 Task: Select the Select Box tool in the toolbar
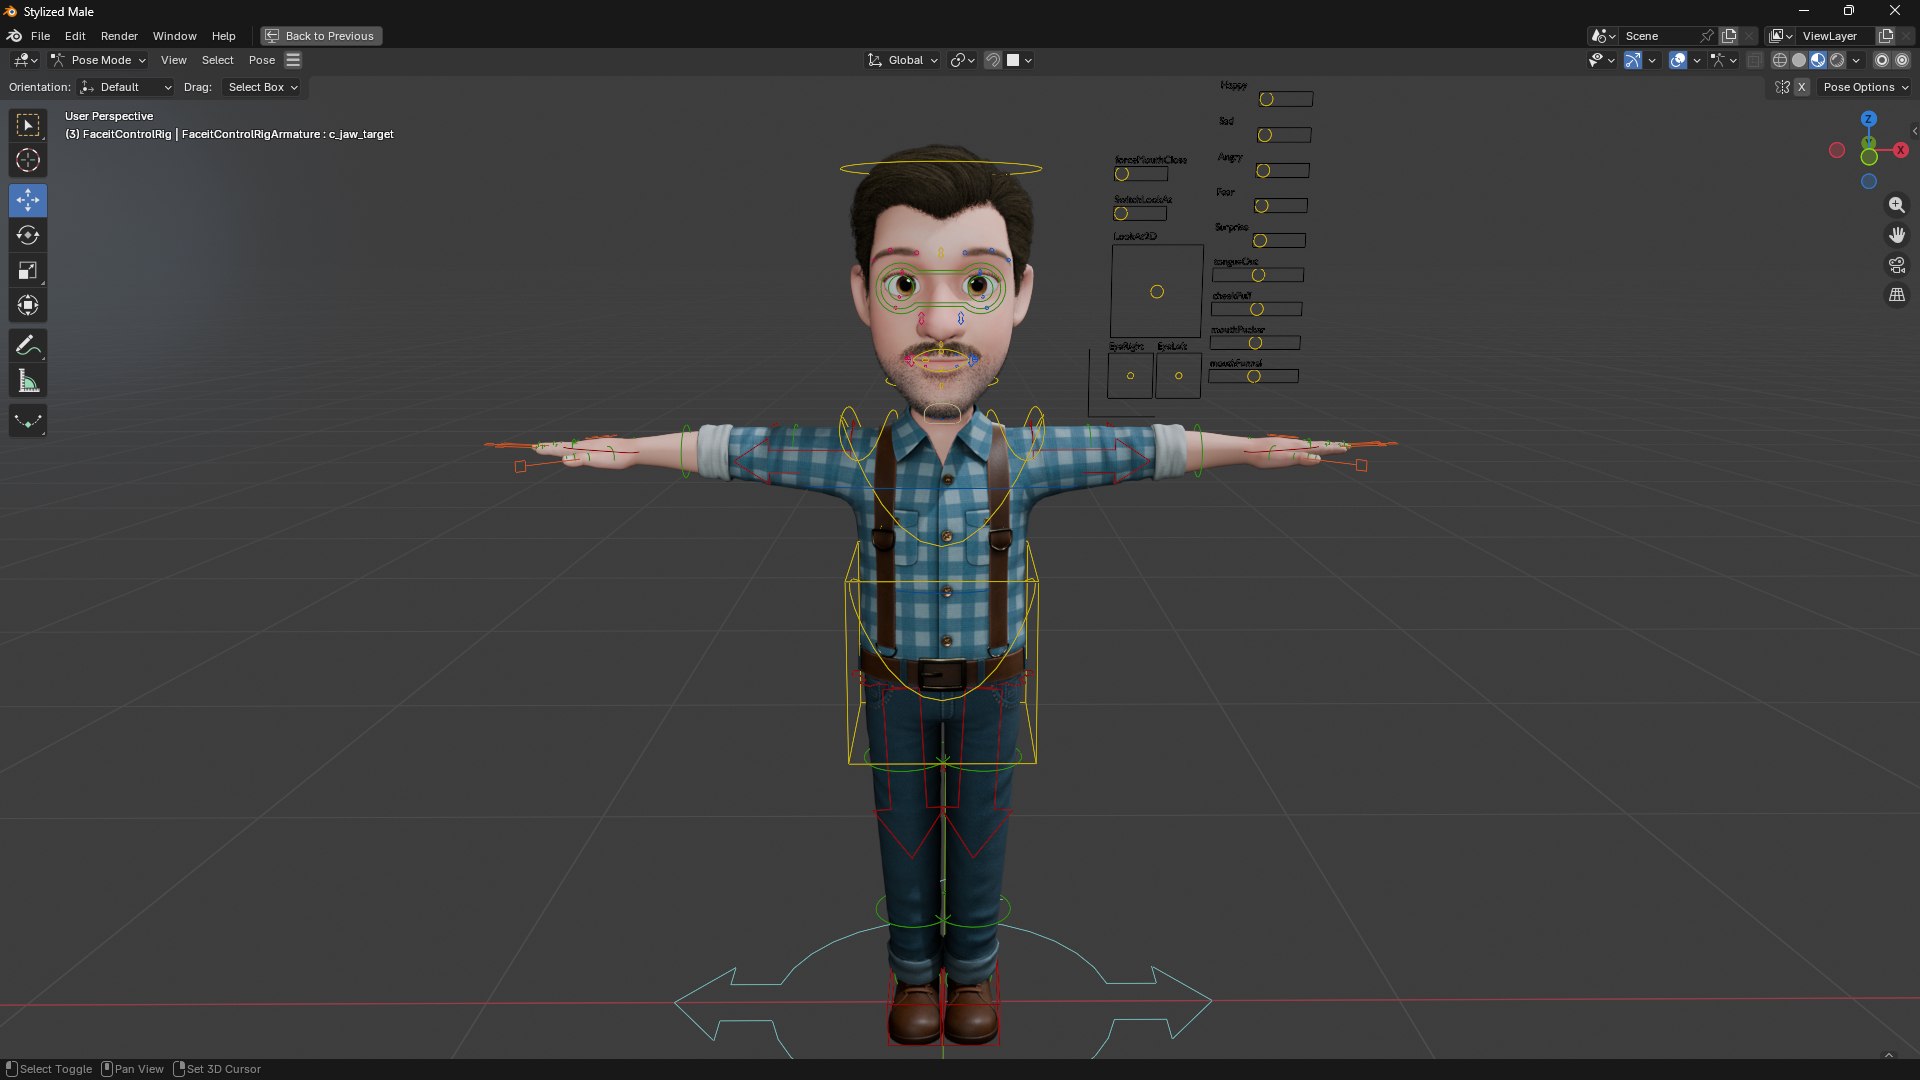28,125
